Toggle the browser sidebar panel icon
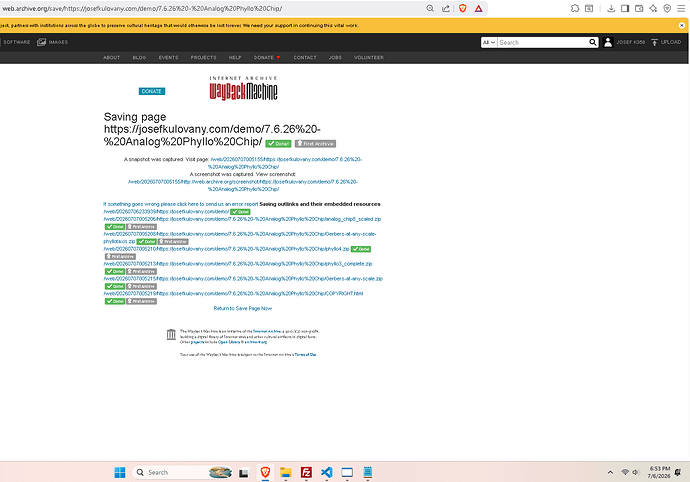Viewport: 690px width, 482px height. point(625,8)
